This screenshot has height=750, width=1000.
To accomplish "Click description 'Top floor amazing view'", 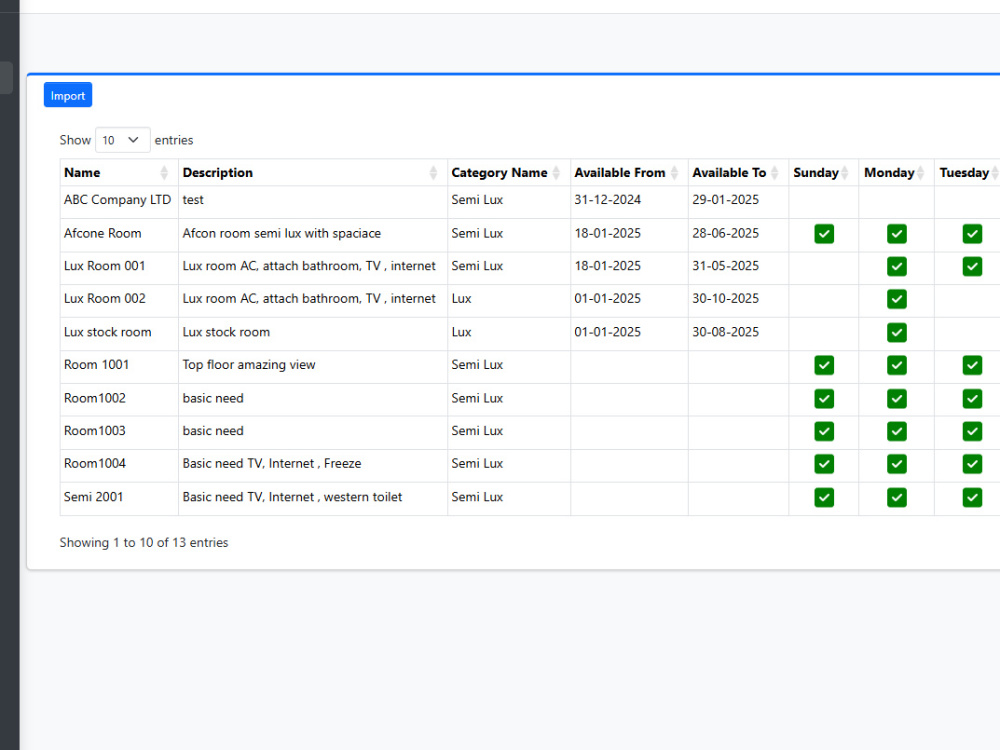I will [249, 365].
